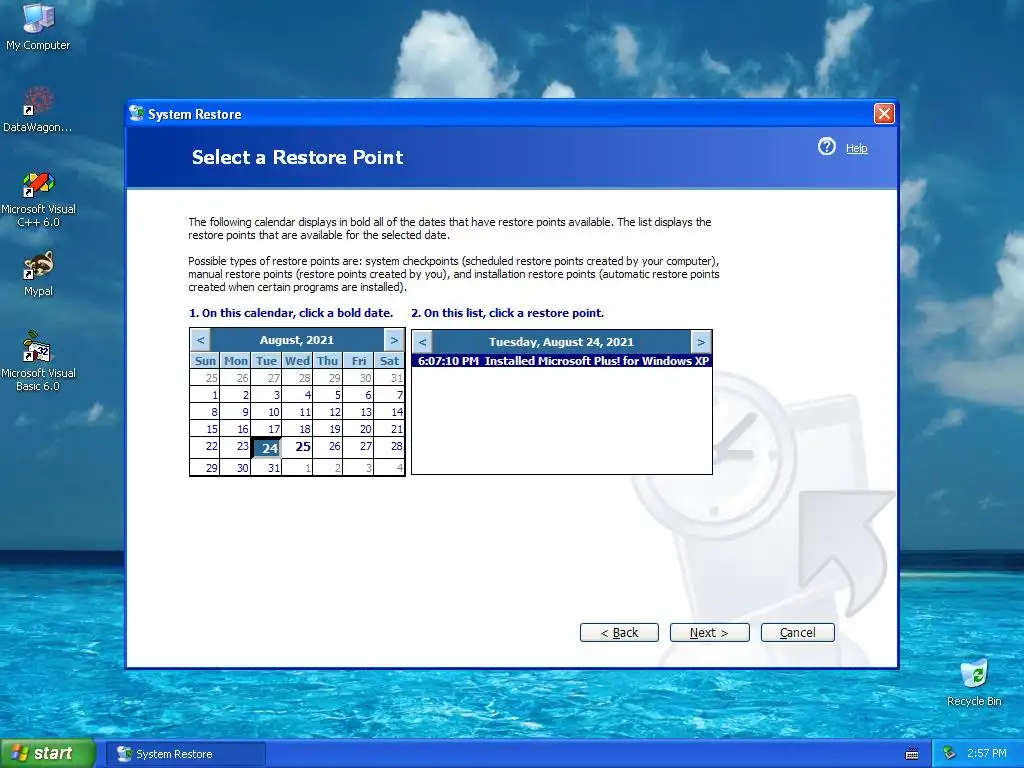Launch Microsoft Visual Basic 6.0 shortcut
1024x768 pixels.
pyautogui.click(x=38, y=361)
